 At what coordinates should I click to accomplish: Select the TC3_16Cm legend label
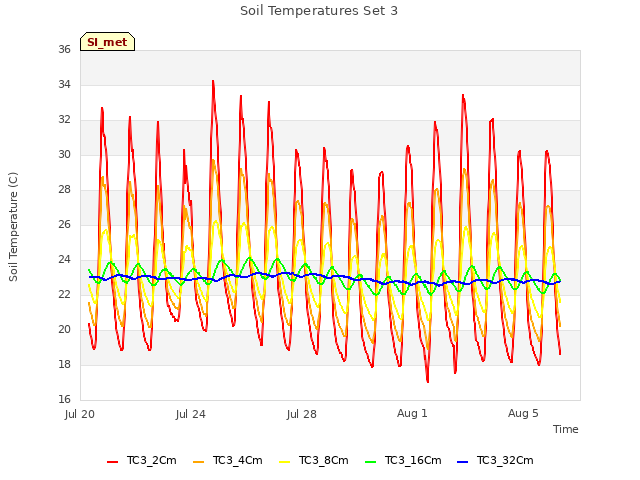tap(413, 460)
